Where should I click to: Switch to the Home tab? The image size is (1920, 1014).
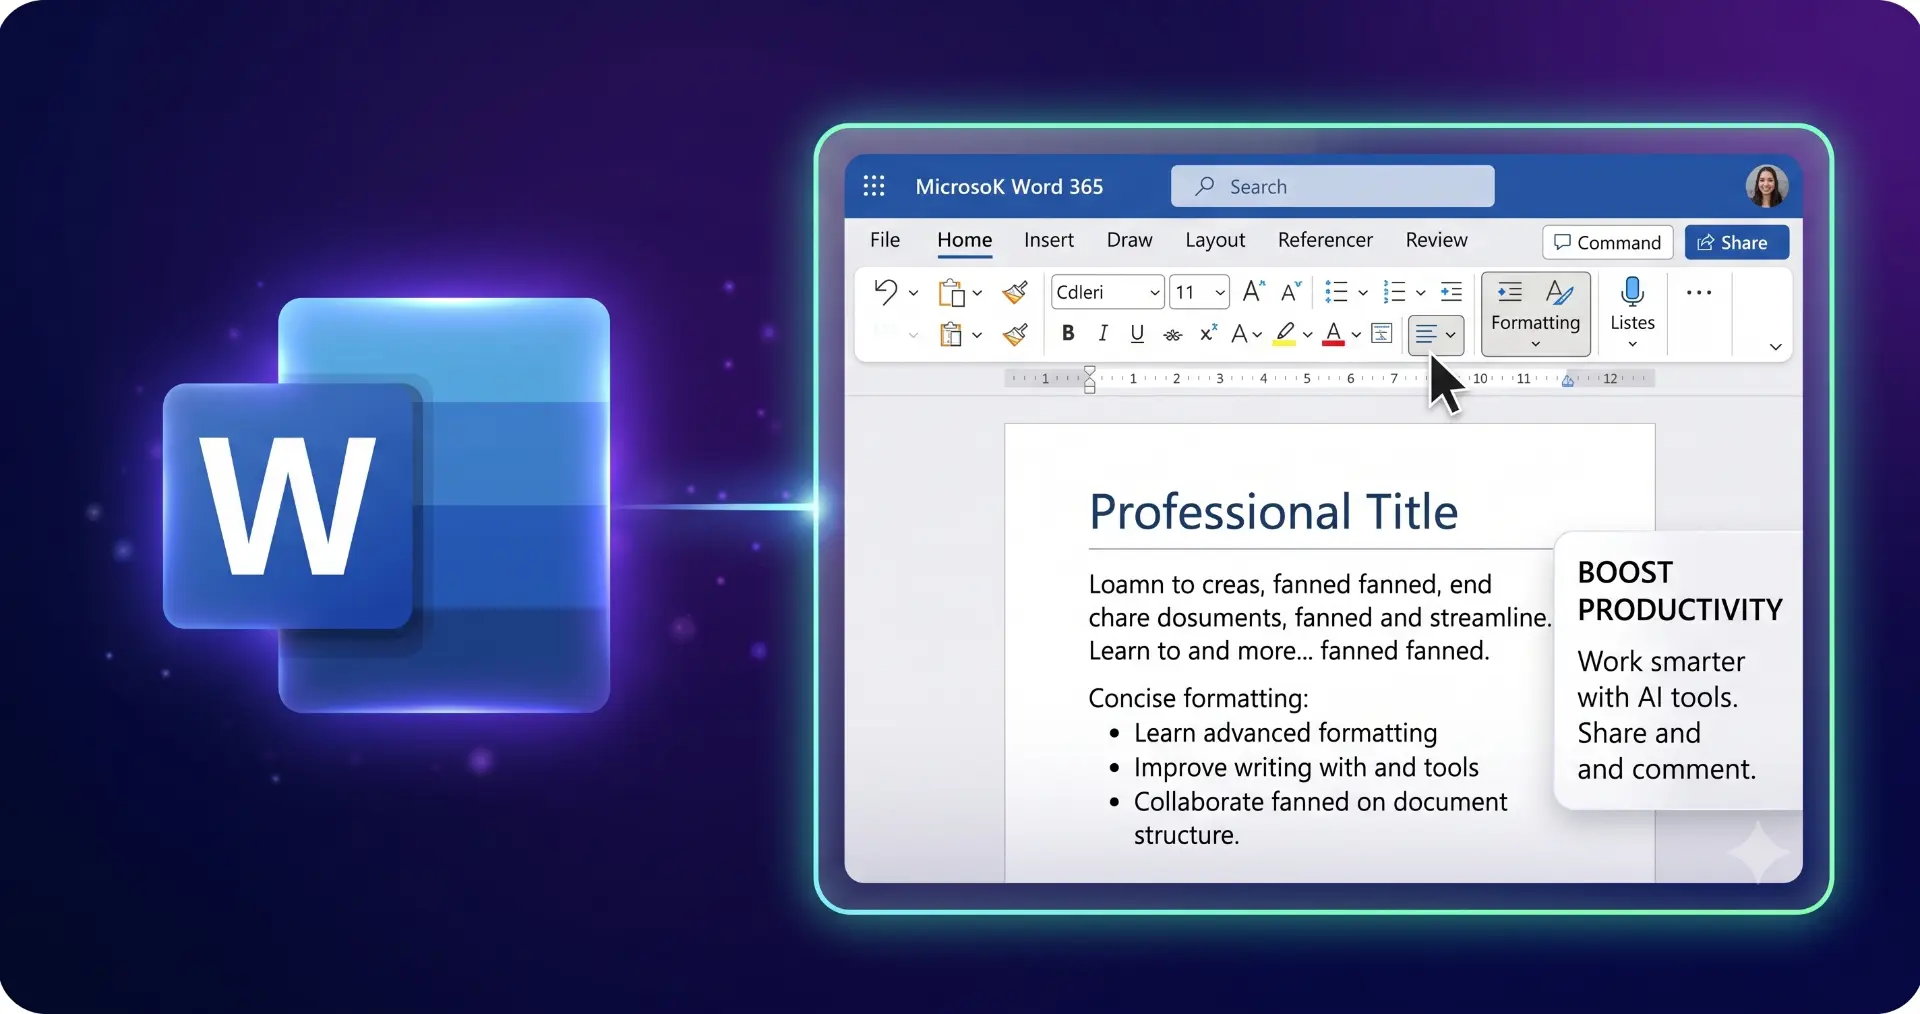coord(965,240)
